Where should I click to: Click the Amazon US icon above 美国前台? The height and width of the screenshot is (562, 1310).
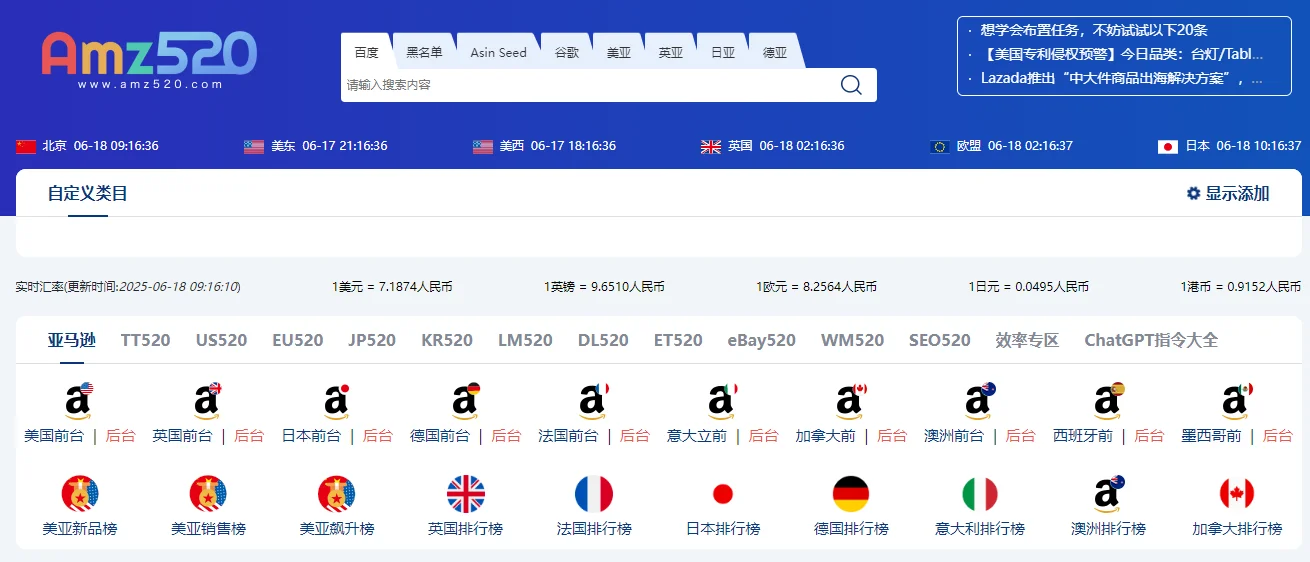coord(79,400)
